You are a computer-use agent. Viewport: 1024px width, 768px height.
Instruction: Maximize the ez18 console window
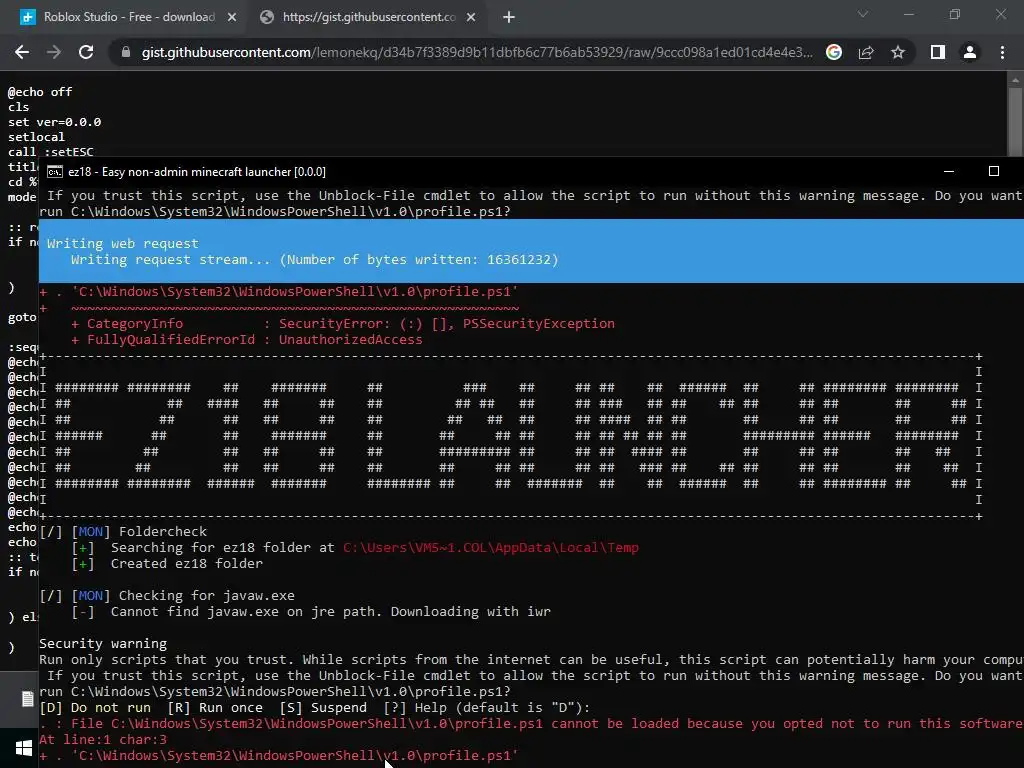click(993, 171)
